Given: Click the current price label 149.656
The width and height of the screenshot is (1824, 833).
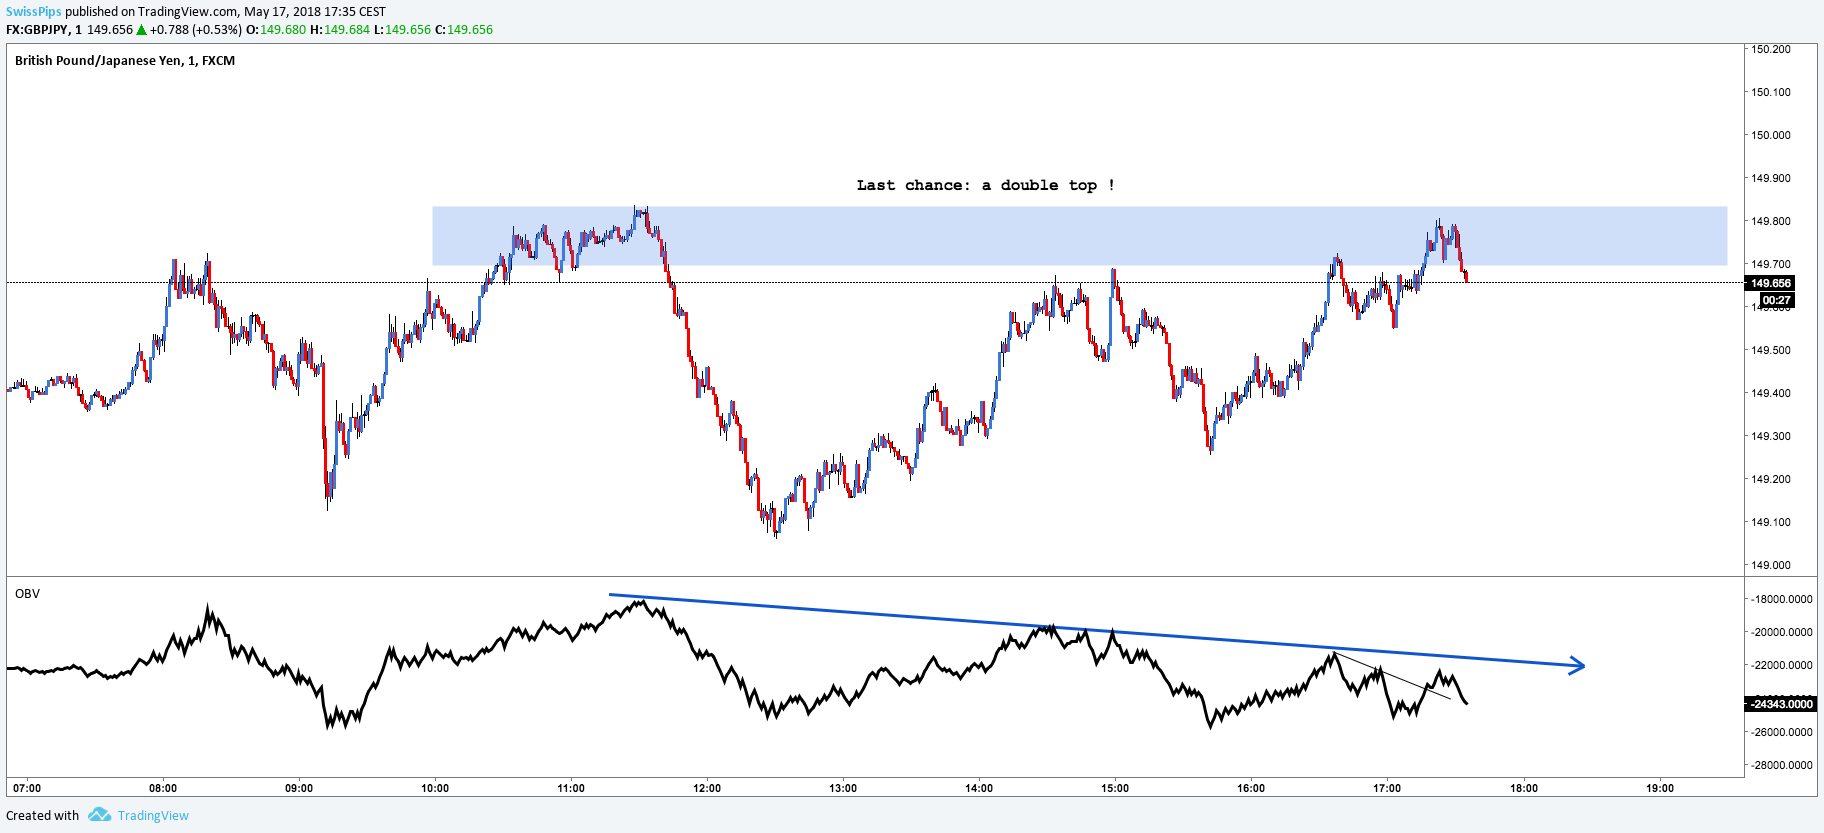Looking at the screenshot, I should [x=1770, y=283].
